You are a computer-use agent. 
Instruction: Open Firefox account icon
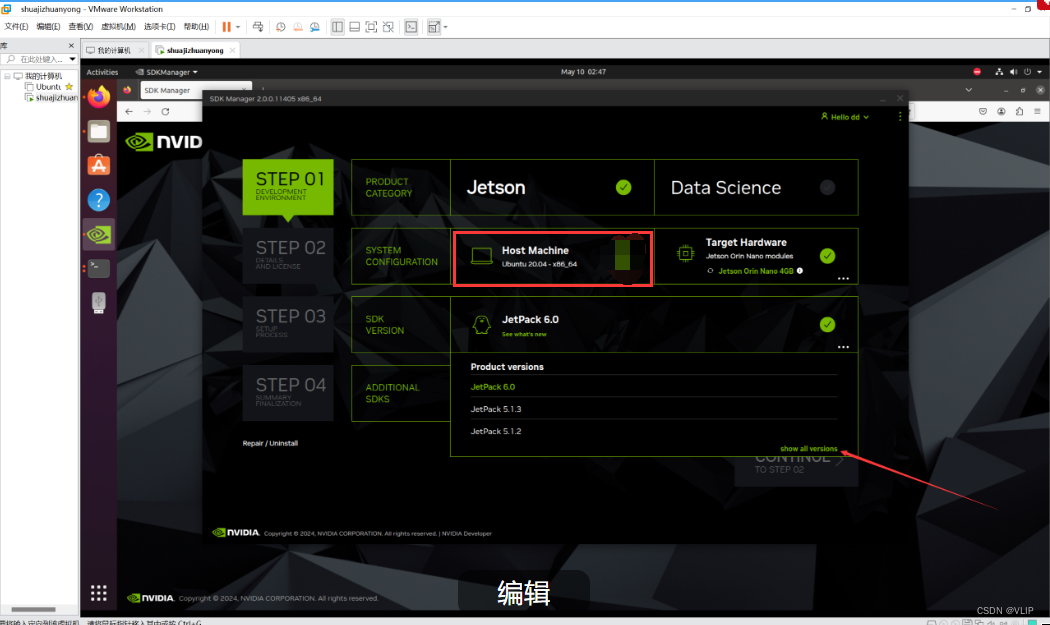(x=1001, y=111)
